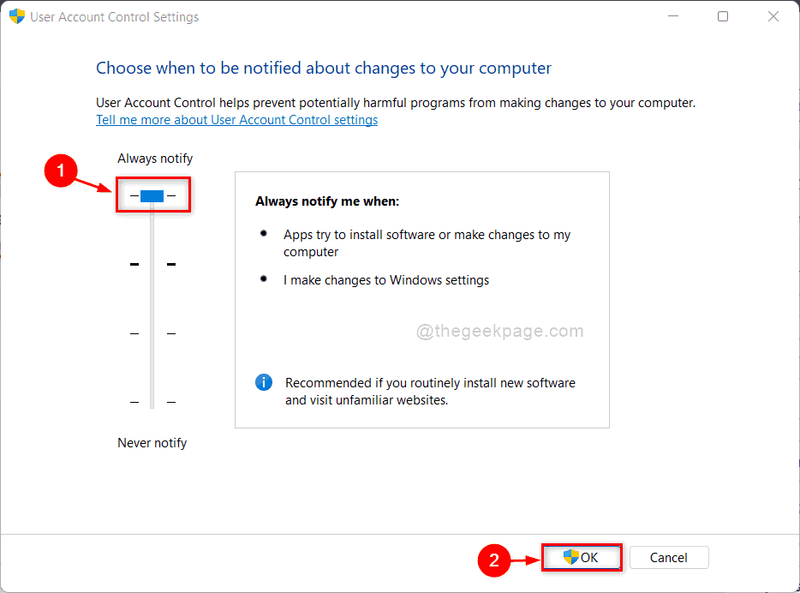Set slider to second notch below Always notify
800x593 pixels.
pyautogui.click(x=152, y=264)
